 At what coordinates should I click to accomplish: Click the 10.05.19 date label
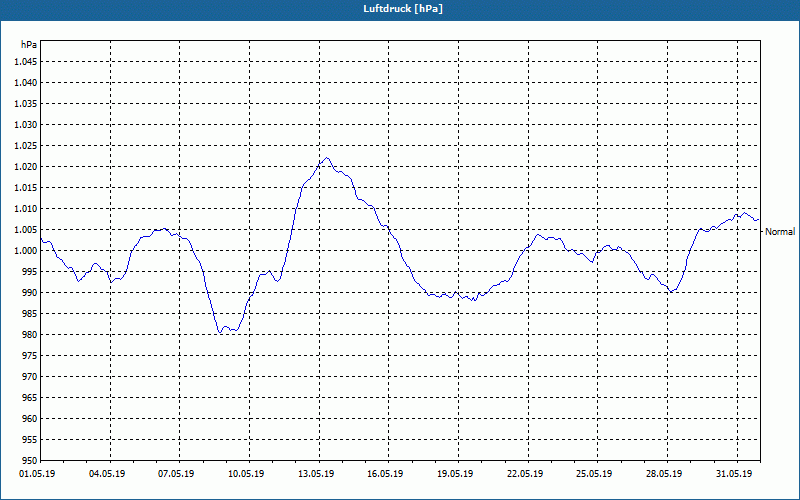pyautogui.click(x=246, y=474)
